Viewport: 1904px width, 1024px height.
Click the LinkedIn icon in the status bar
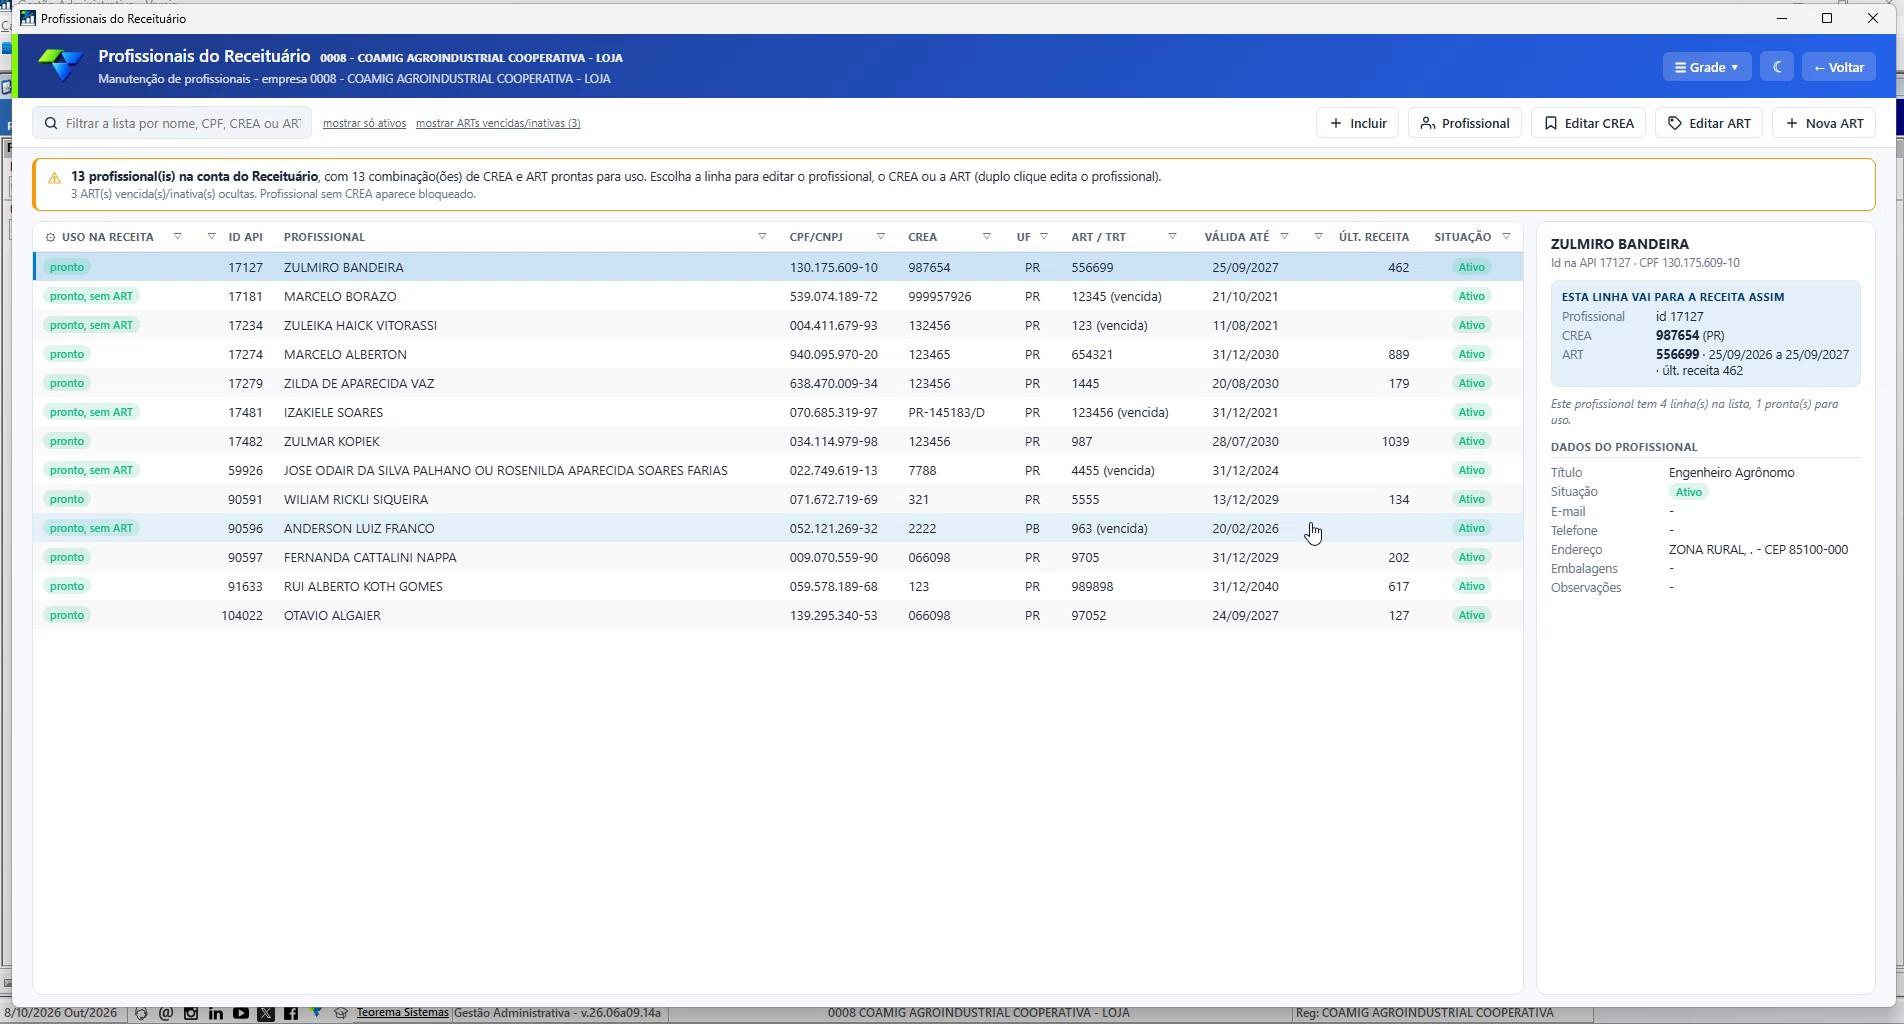tap(216, 1013)
